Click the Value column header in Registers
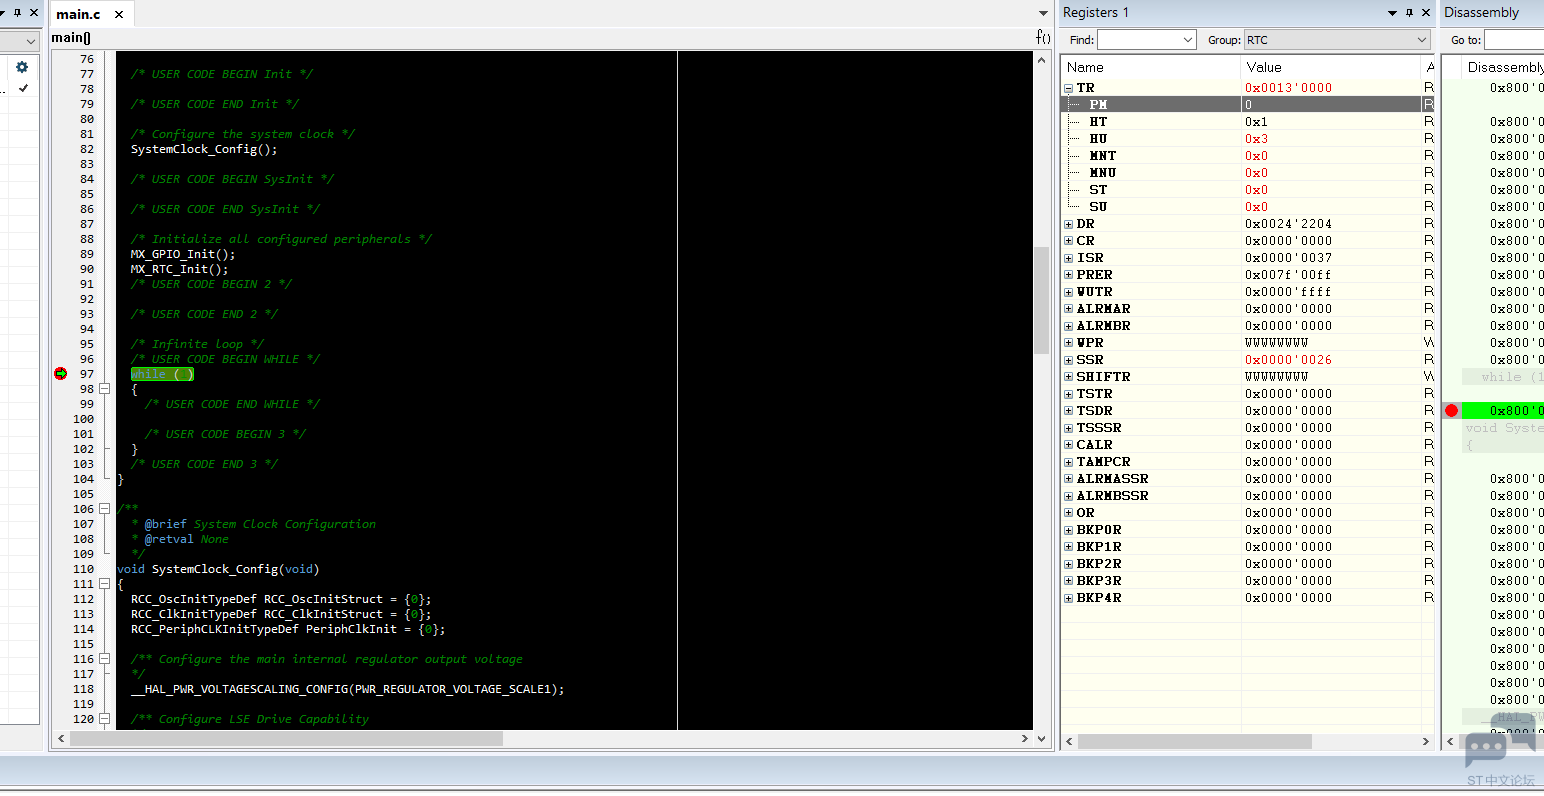Image resolution: width=1544 pixels, height=796 pixels. pyautogui.click(x=1330, y=67)
